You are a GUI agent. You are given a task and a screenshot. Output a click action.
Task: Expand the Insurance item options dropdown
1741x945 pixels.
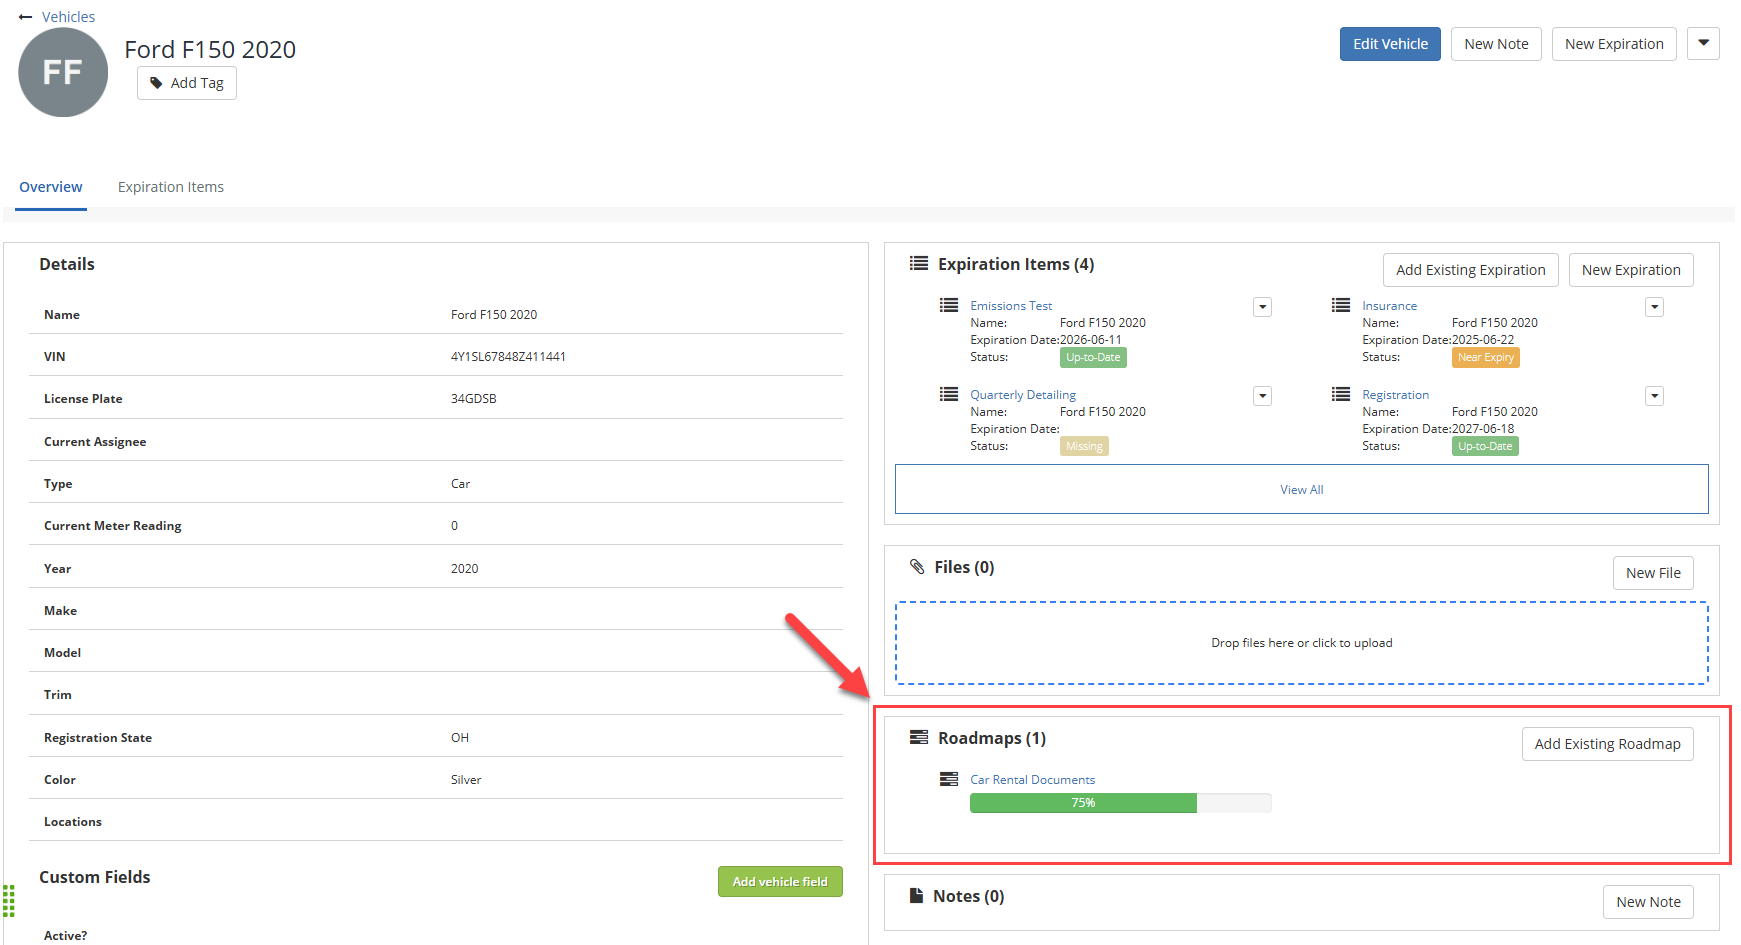tap(1654, 307)
